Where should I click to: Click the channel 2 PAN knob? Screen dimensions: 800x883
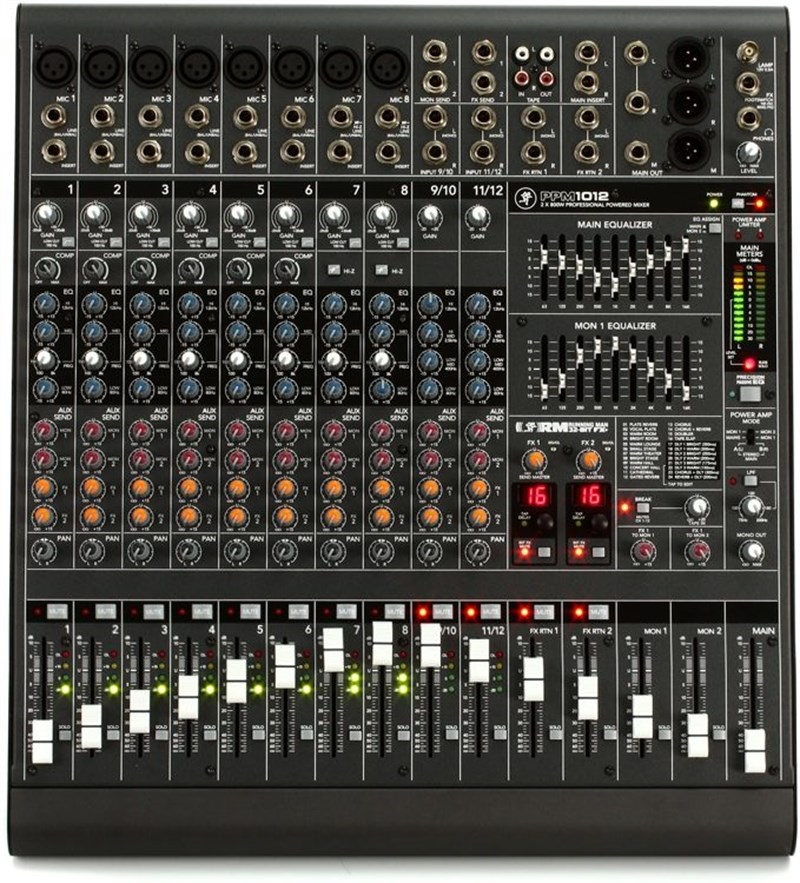[92, 552]
